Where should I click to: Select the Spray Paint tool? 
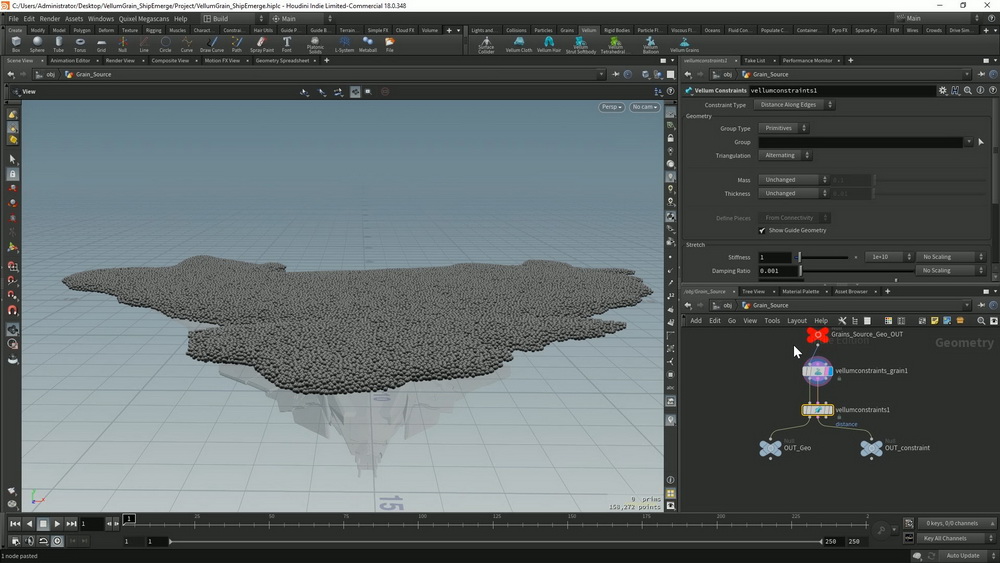click(261, 44)
